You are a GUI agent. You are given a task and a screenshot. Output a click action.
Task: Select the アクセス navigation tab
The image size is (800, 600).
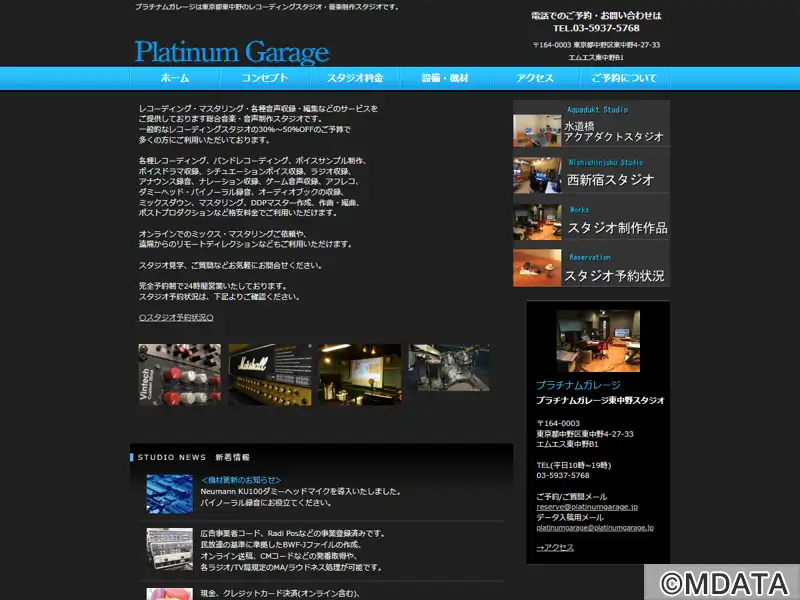coord(535,78)
